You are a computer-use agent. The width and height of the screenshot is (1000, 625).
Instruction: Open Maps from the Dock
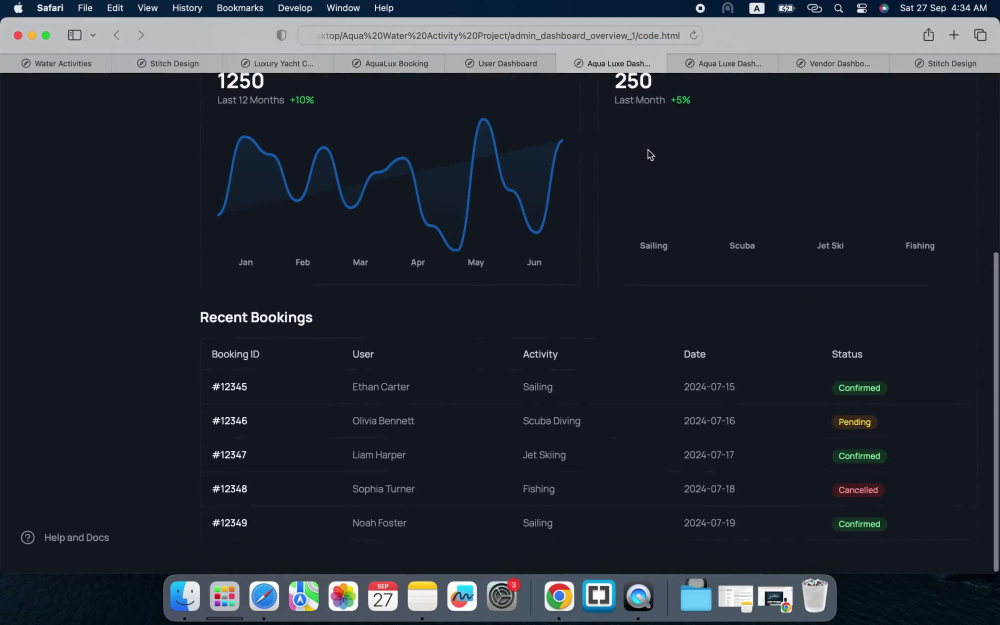304,597
